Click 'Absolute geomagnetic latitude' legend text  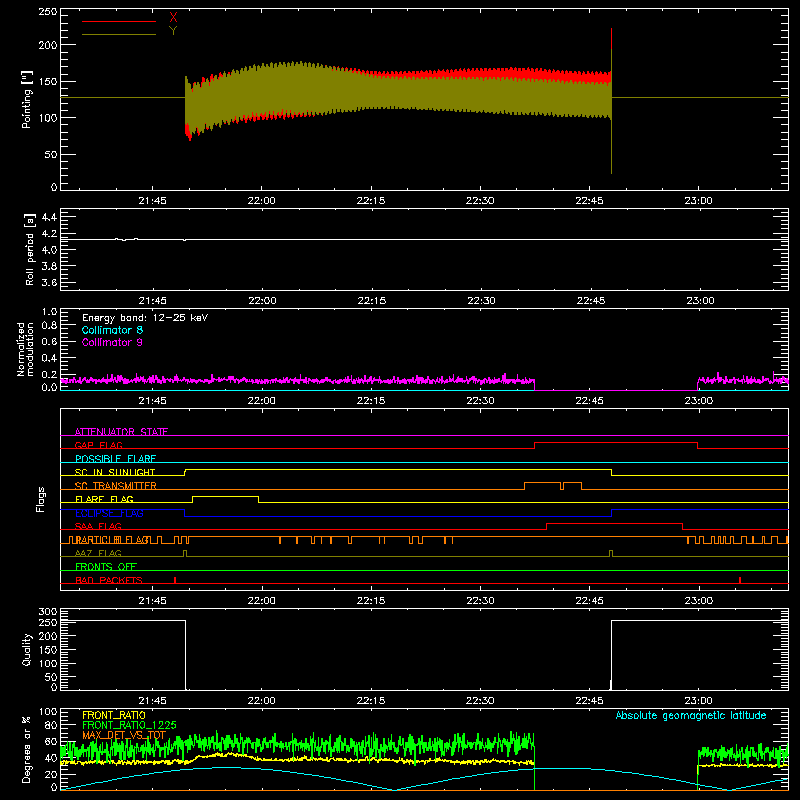pyautogui.click(x=691, y=716)
